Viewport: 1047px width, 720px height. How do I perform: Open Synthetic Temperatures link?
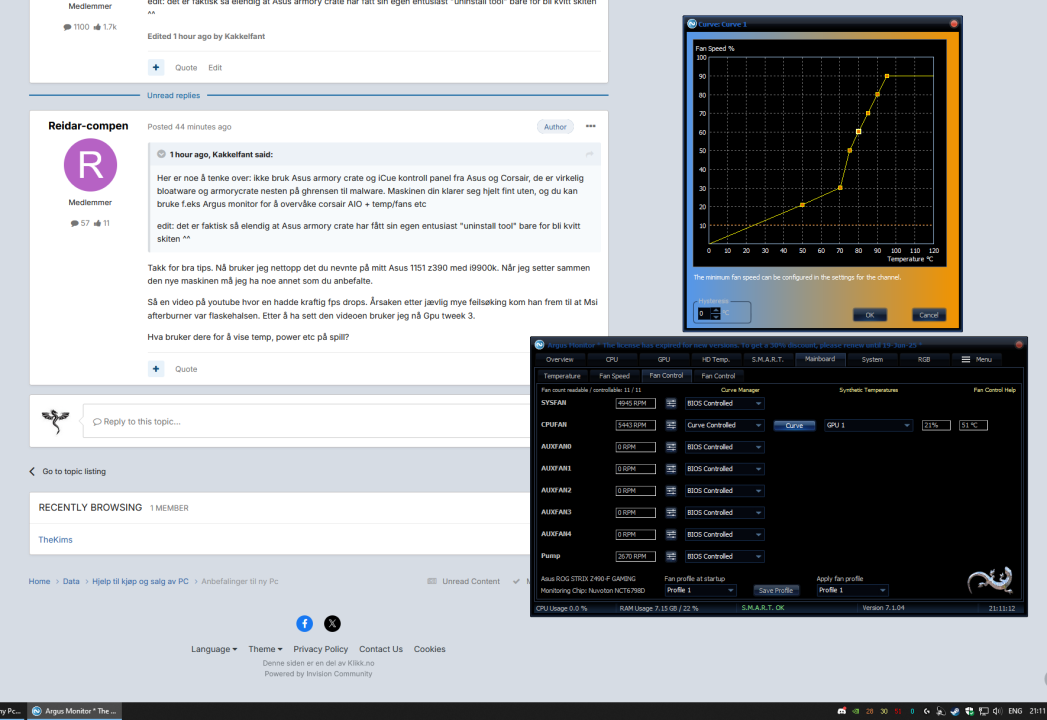pyautogui.click(x=868, y=390)
